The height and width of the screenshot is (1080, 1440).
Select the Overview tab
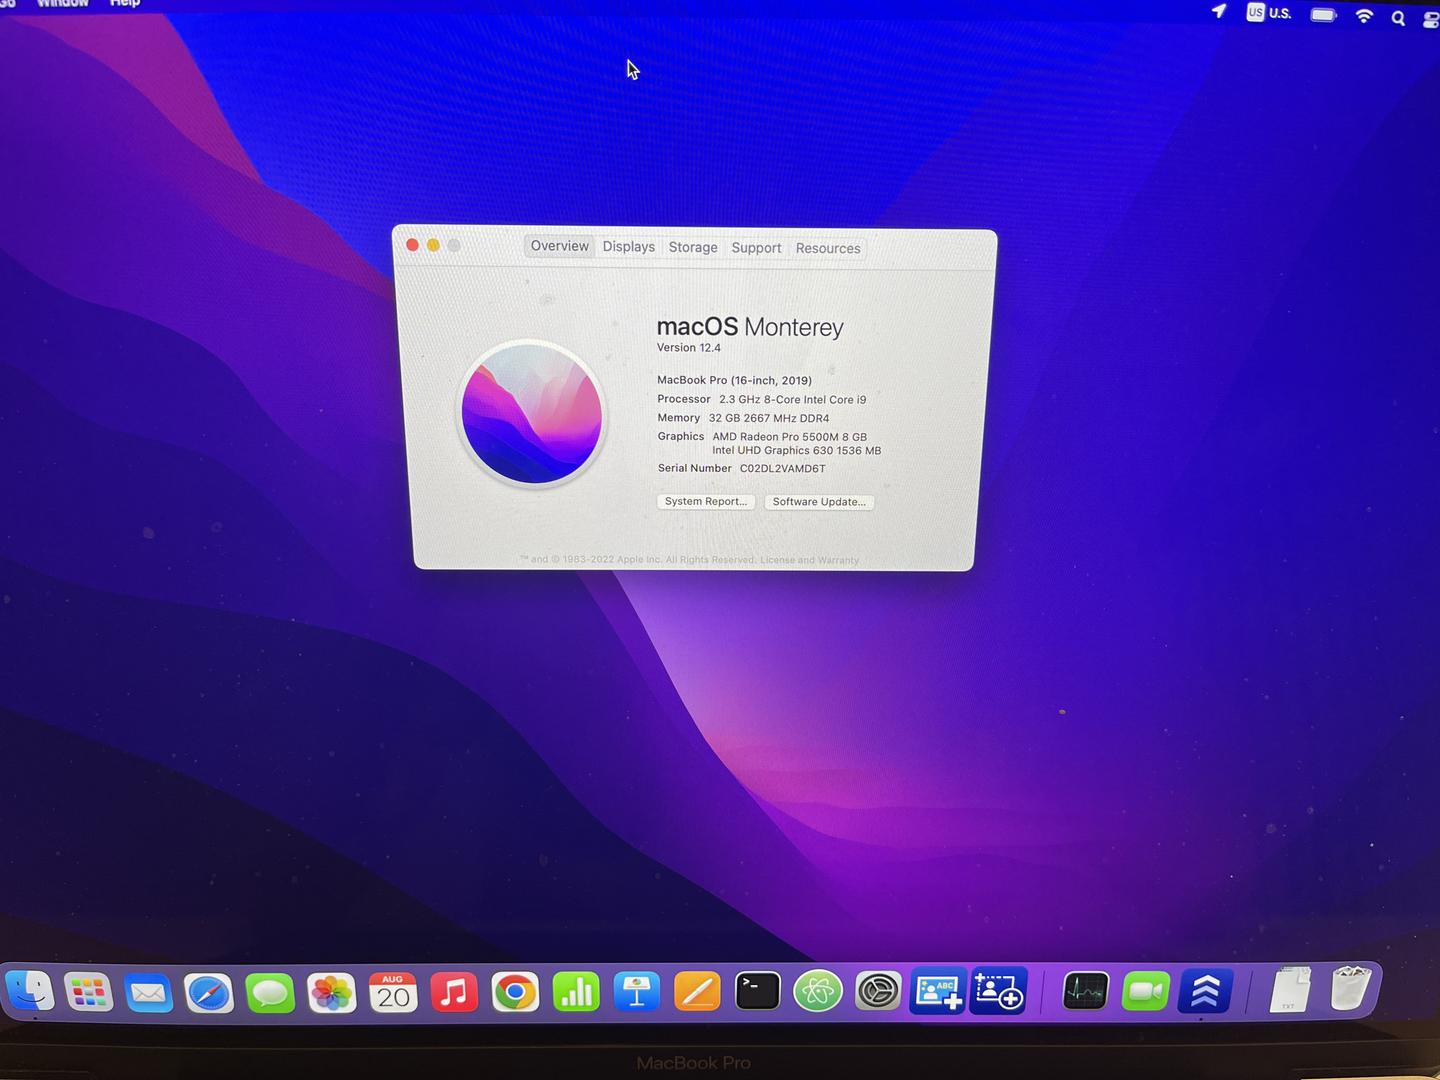click(x=559, y=246)
